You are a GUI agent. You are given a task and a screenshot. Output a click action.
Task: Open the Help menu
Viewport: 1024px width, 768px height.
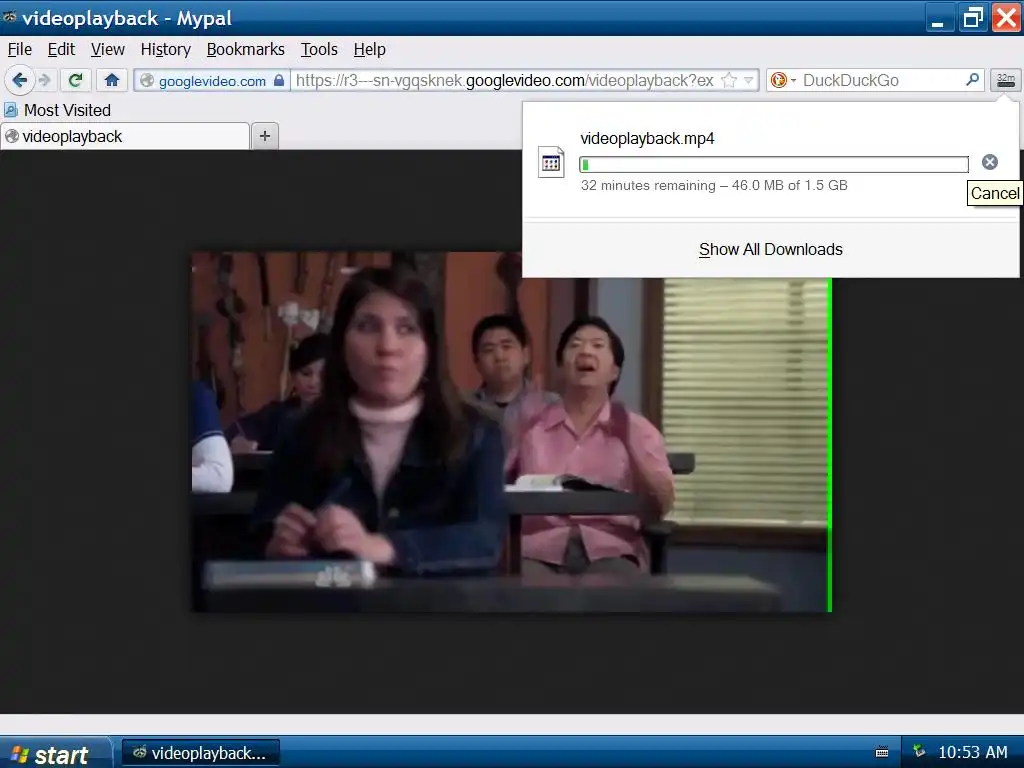tap(370, 50)
